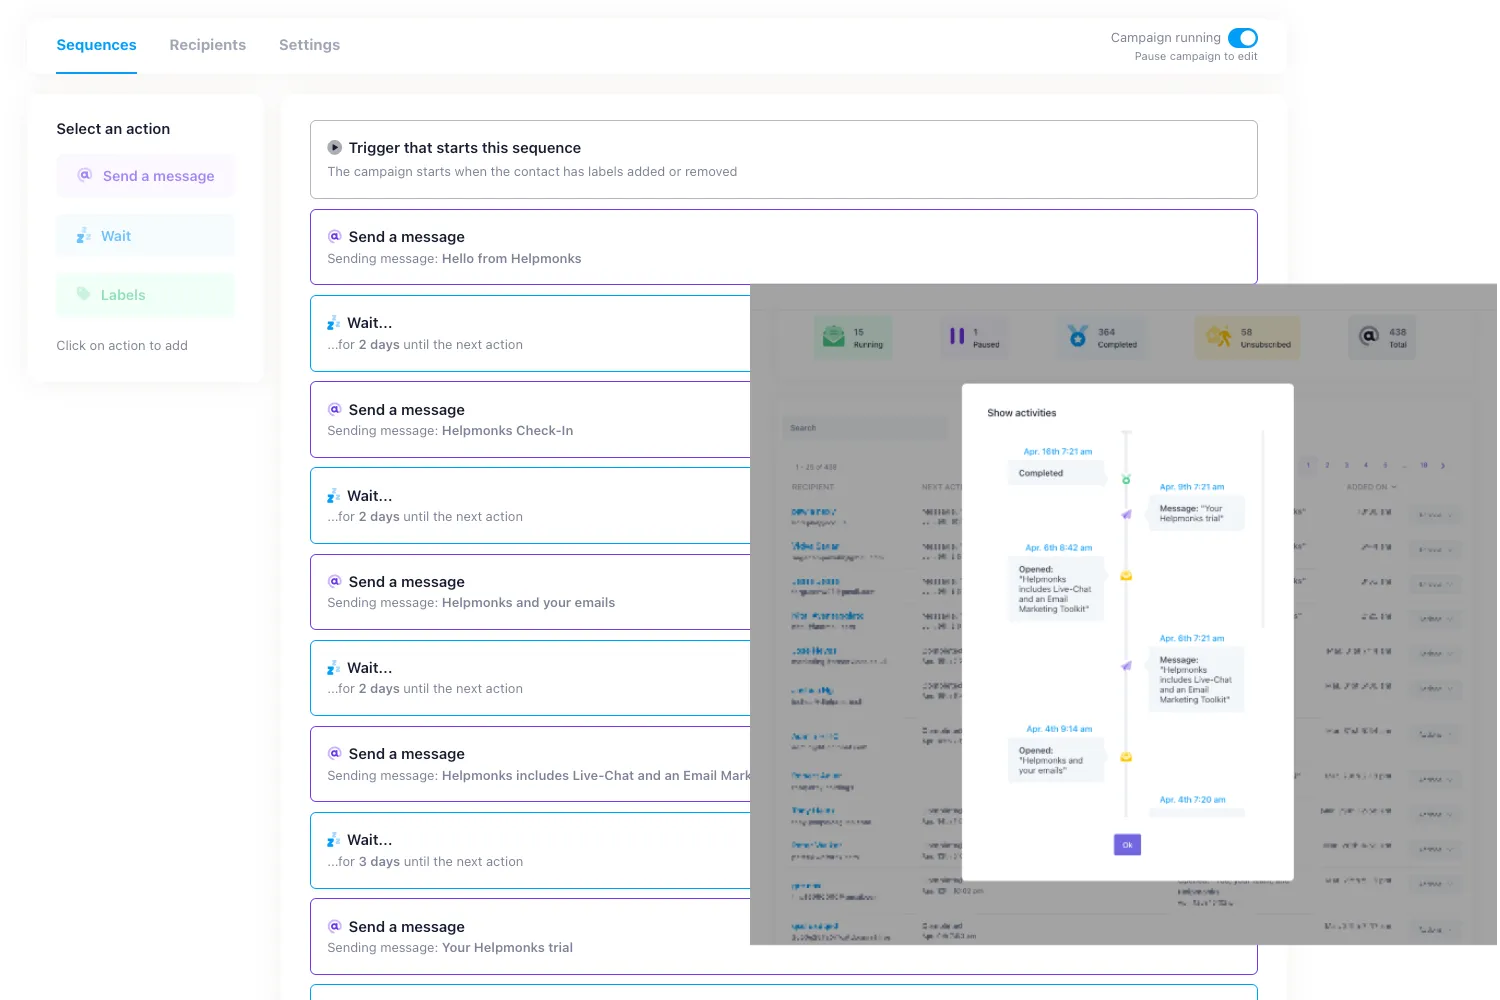This screenshot has width=1500, height=1000.
Task: Click the 'Apr. 16th 7:21 am' timestamp
Action: [x=1058, y=452]
